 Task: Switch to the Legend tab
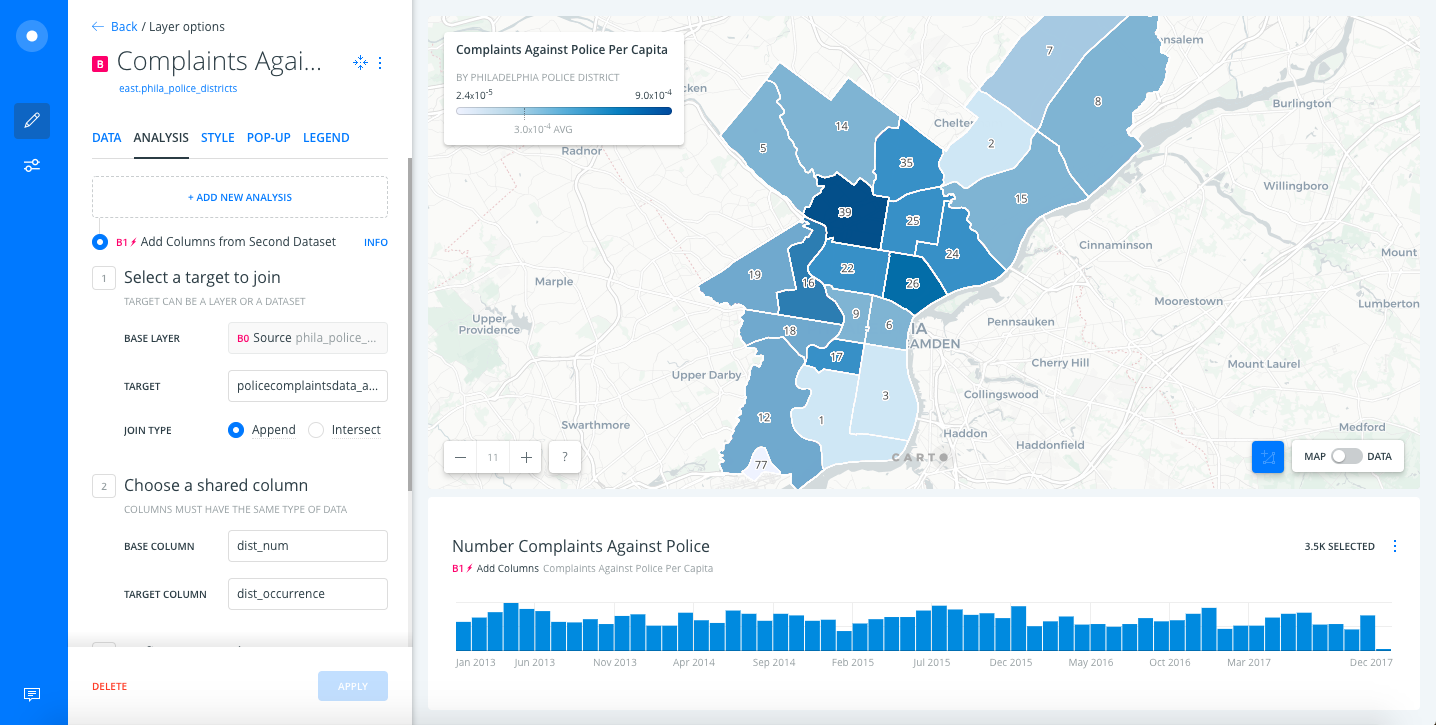(x=326, y=138)
